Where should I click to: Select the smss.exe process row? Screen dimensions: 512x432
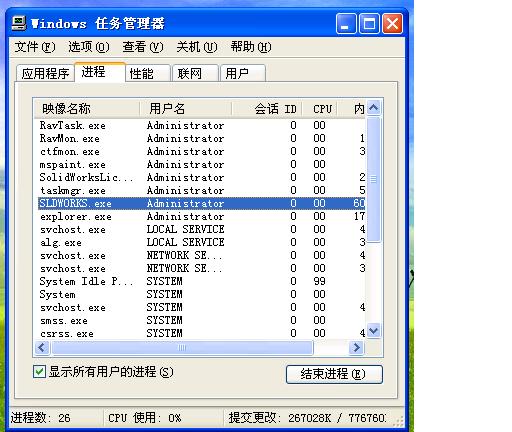point(202,320)
